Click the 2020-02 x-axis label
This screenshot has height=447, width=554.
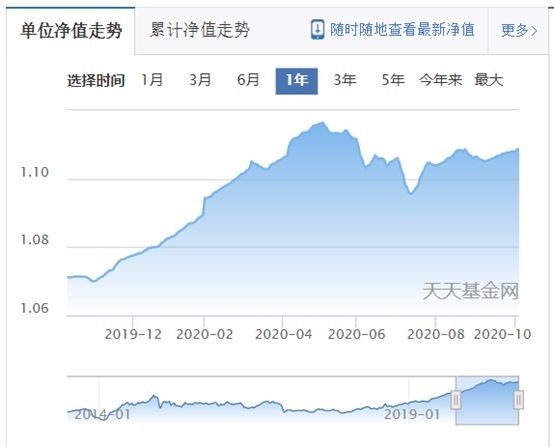[205, 334]
